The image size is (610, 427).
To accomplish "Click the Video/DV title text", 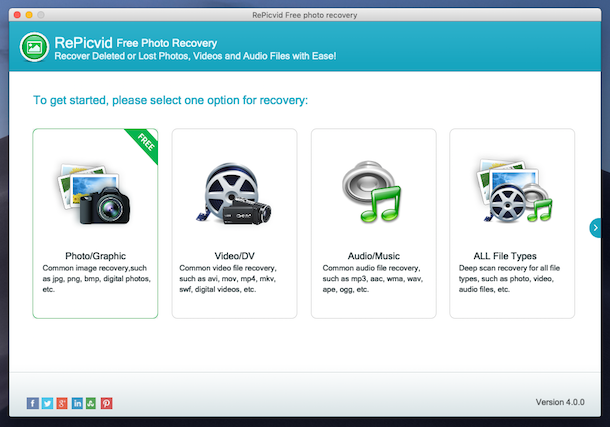I will [235, 256].
